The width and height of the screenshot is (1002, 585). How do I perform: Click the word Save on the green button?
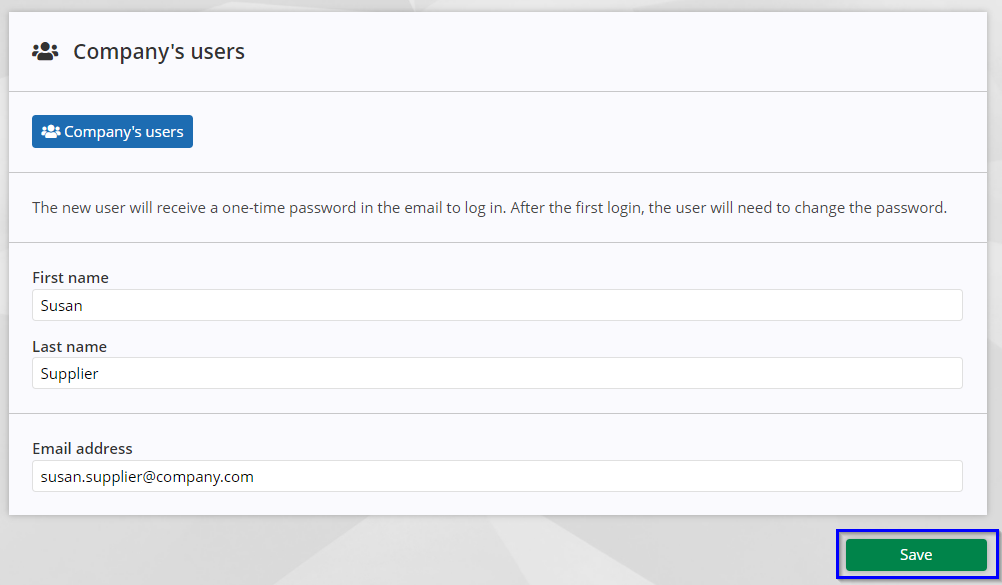pos(916,554)
